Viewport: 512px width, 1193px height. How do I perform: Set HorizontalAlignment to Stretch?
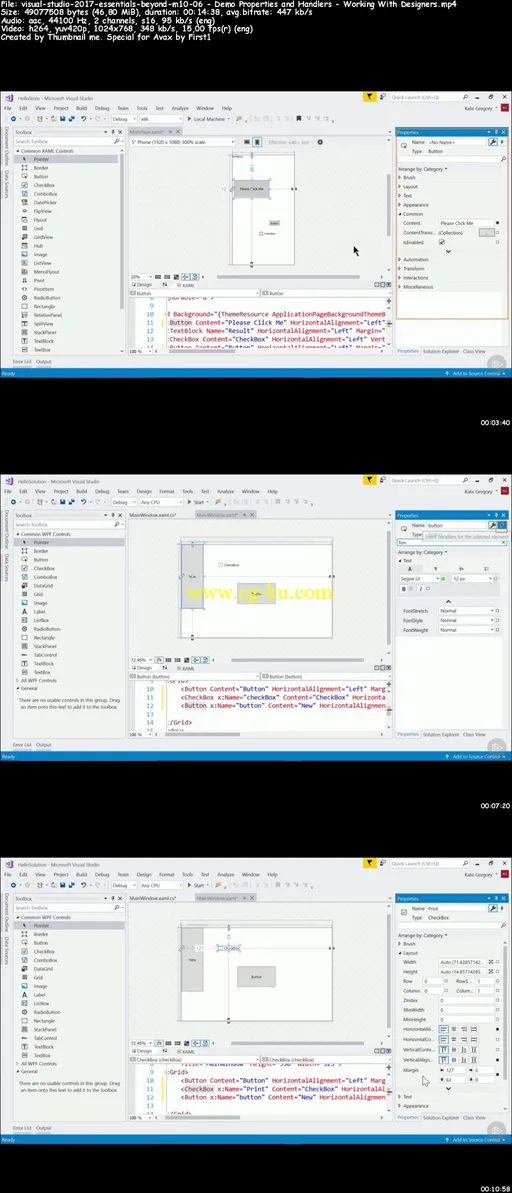pos(475,1029)
